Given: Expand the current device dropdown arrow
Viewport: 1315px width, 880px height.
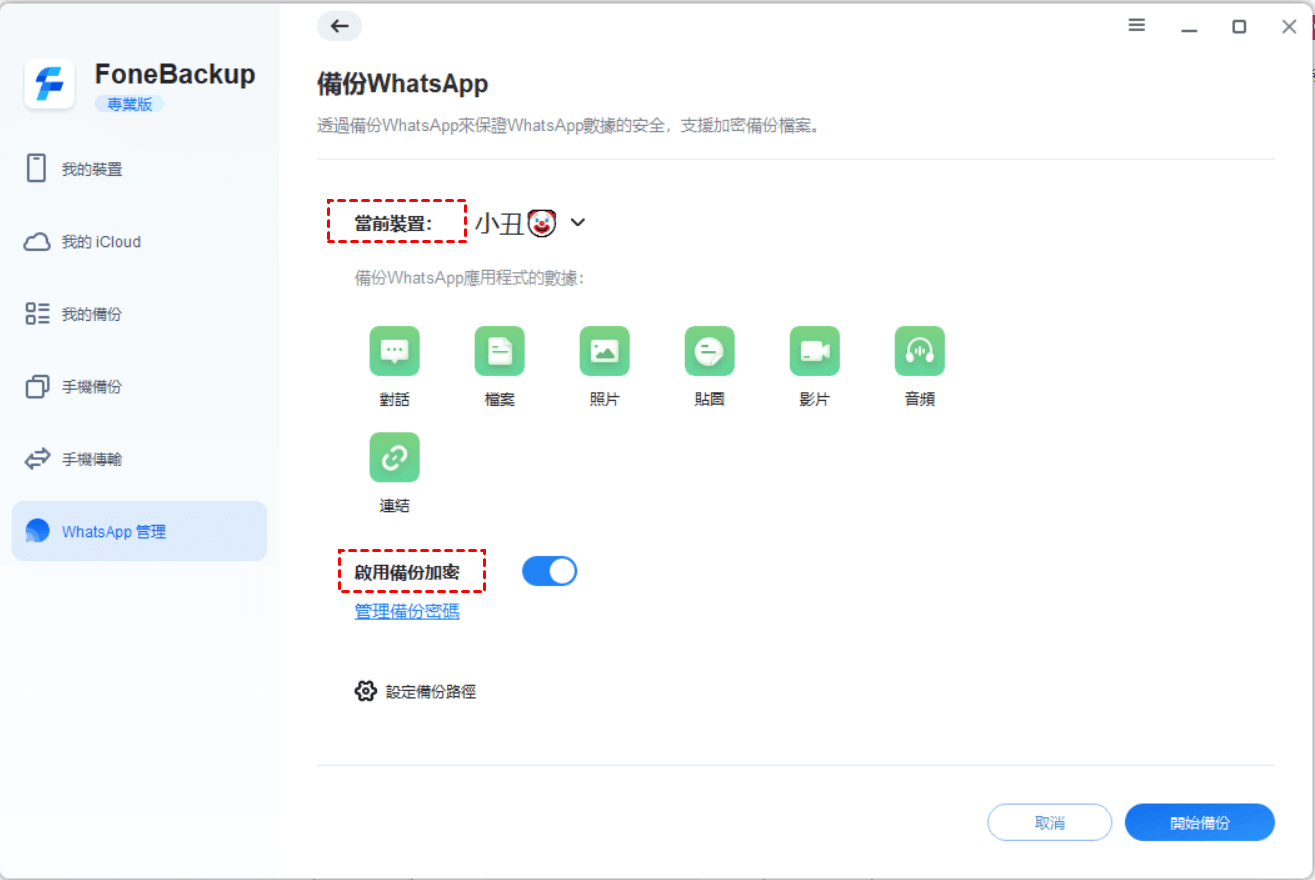Looking at the screenshot, I should (577, 222).
